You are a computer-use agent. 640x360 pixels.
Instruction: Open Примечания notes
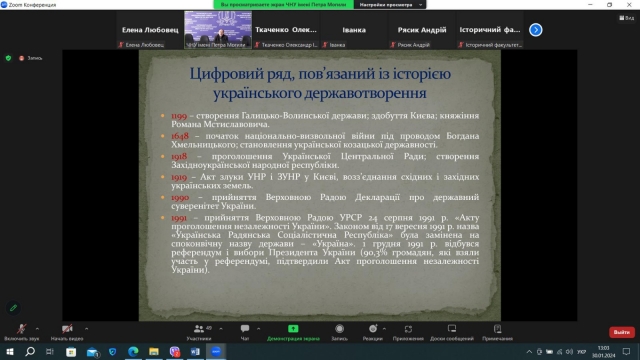[x=497, y=332]
